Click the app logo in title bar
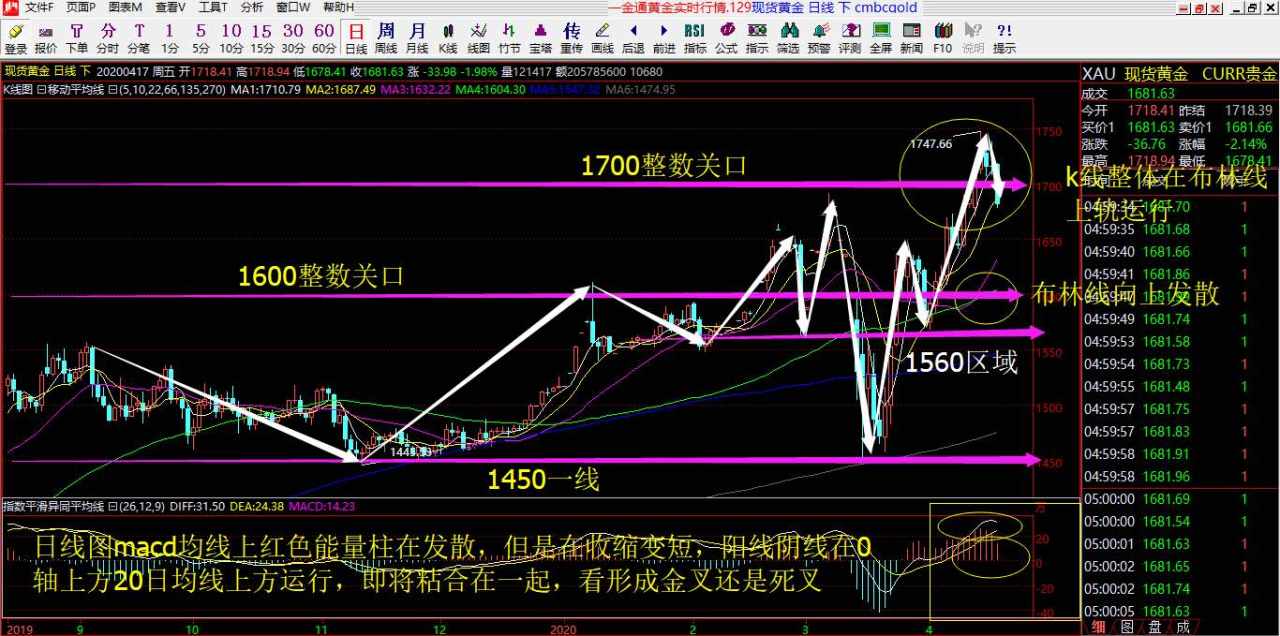This screenshot has height=636, width=1280. pyautogui.click(x=10, y=8)
